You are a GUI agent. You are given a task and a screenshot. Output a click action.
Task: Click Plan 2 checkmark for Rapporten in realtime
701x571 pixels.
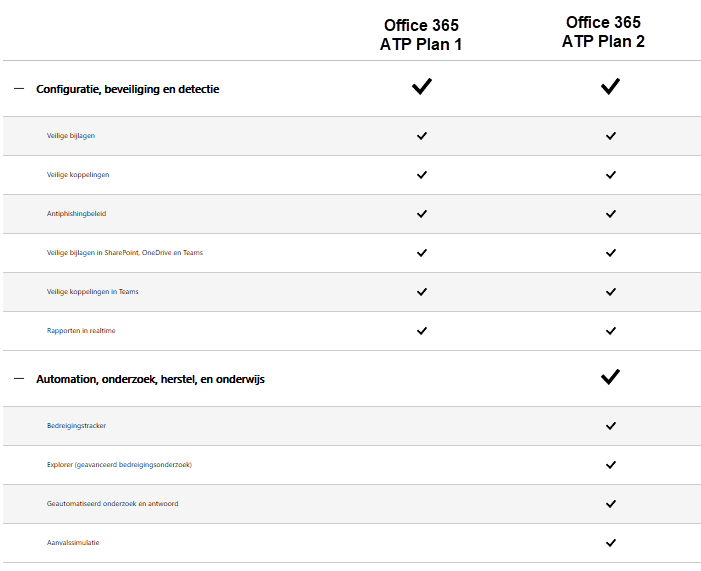coord(611,331)
